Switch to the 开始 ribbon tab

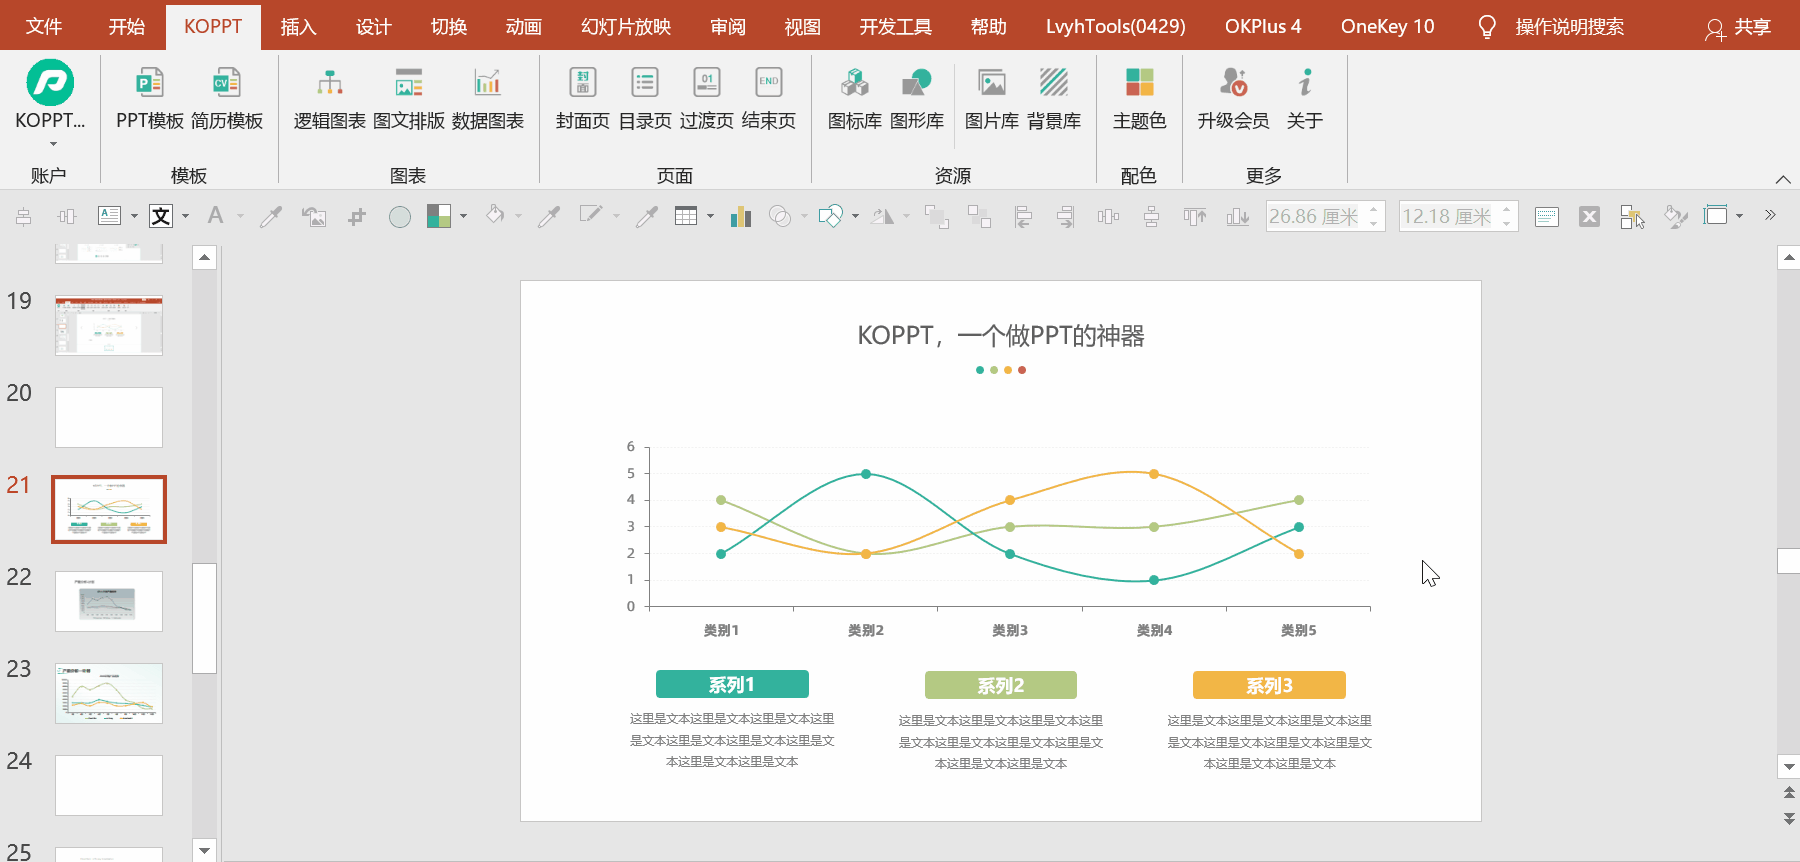point(127,26)
